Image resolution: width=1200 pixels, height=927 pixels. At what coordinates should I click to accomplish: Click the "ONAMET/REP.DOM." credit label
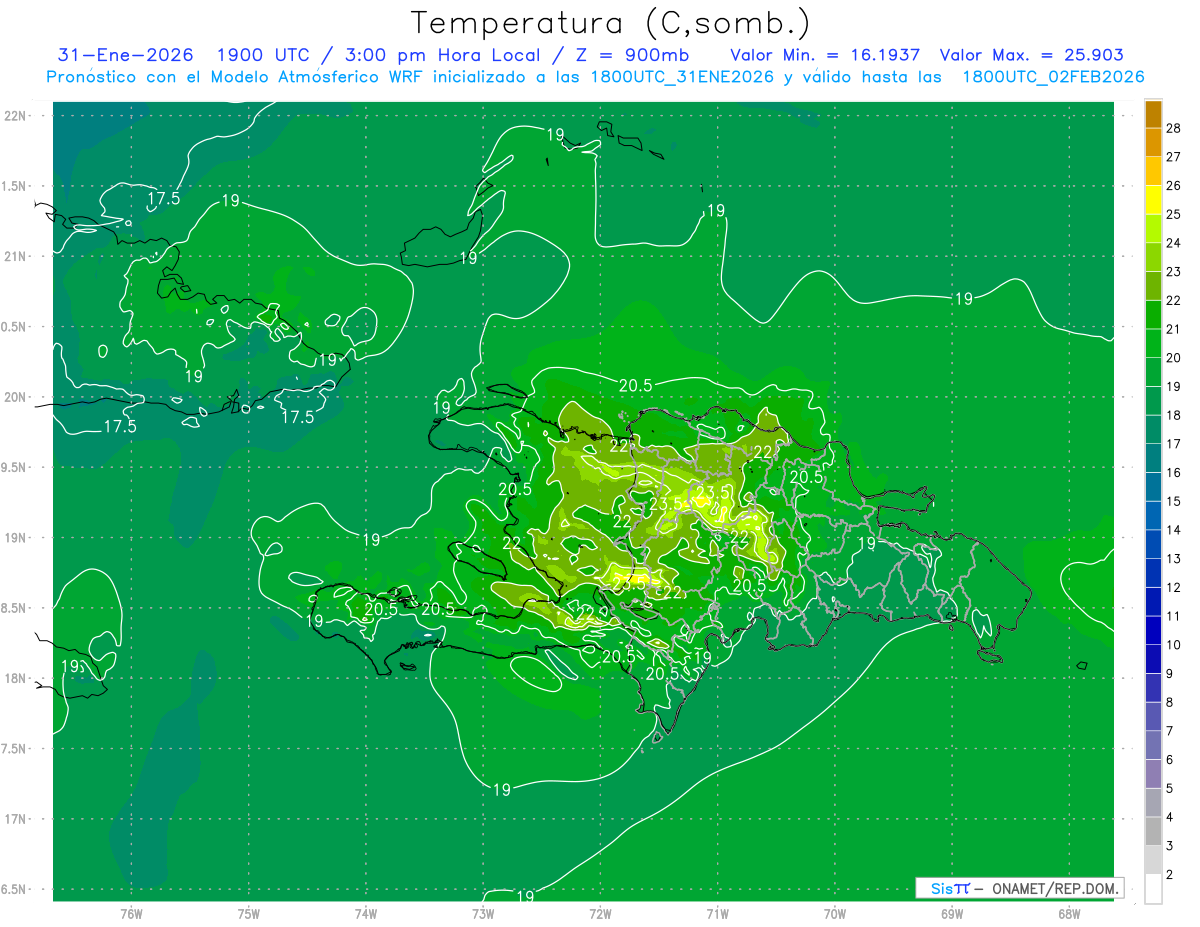pyautogui.click(x=1056, y=888)
